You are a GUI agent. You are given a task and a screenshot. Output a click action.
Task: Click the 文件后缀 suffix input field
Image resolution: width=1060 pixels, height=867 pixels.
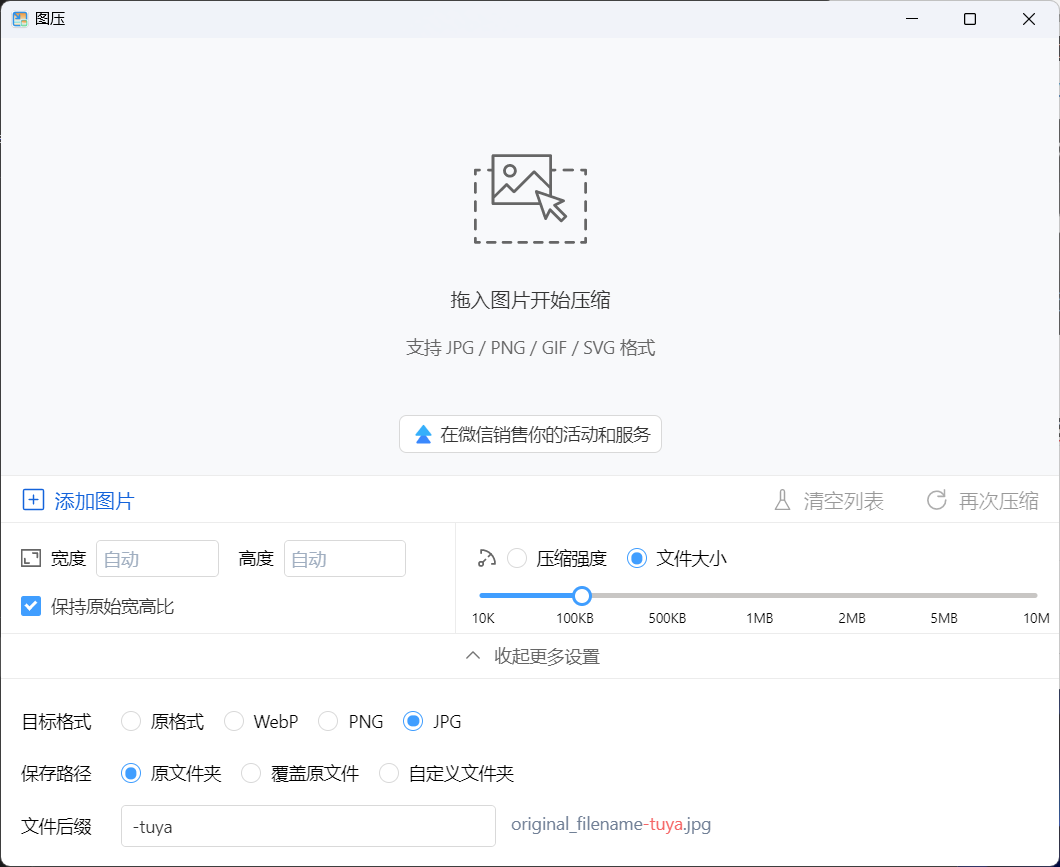308,826
